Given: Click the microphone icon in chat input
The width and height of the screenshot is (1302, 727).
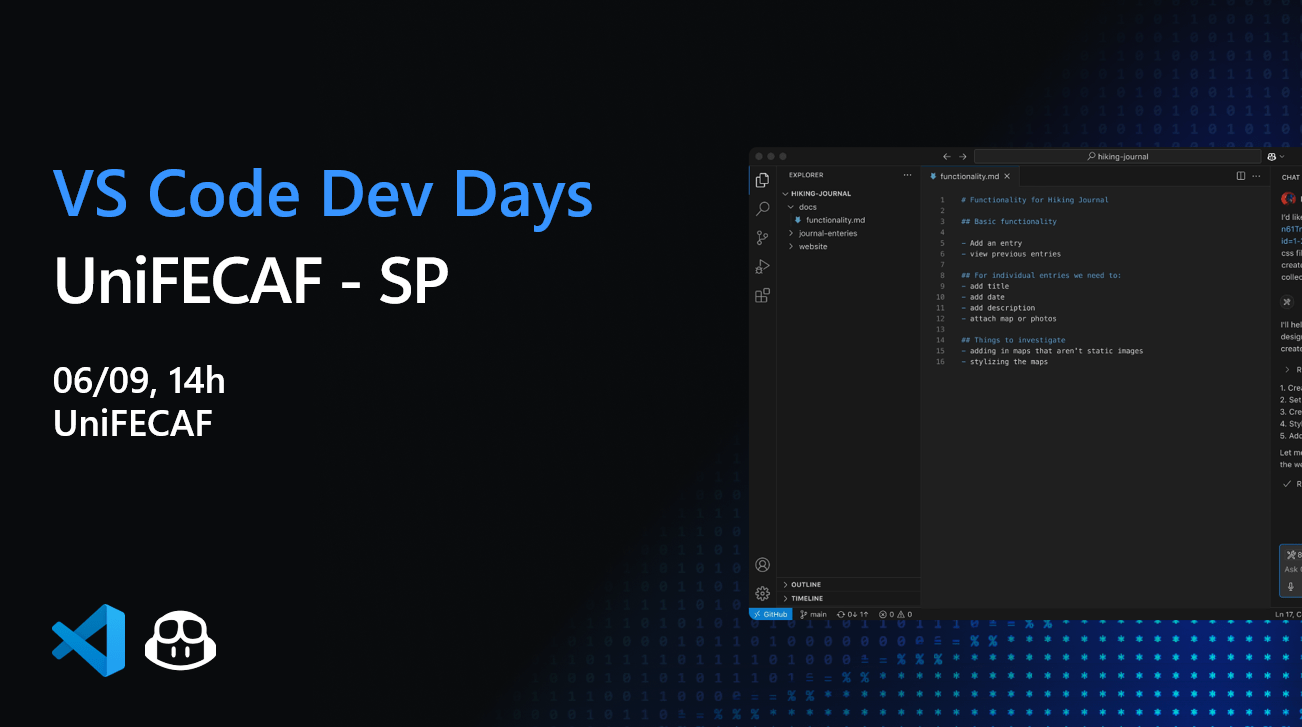Looking at the screenshot, I should 1291,587.
